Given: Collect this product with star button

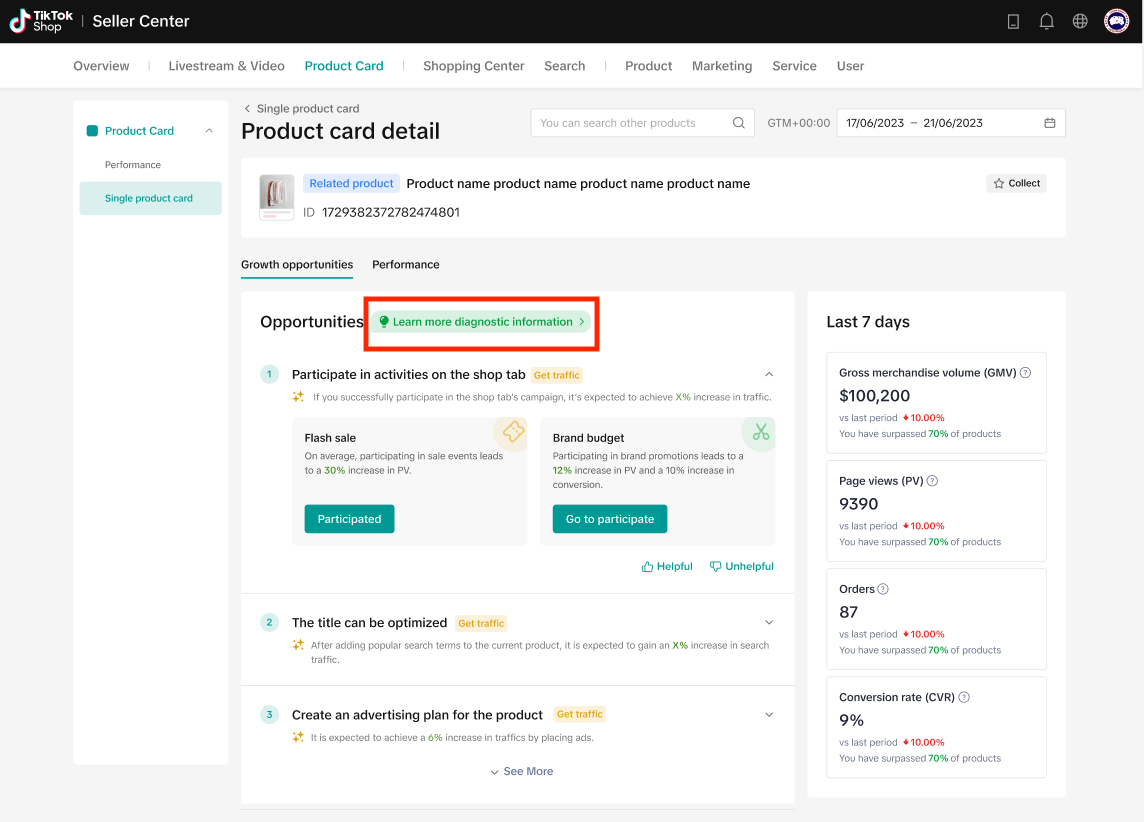Looking at the screenshot, I should (x=1016, y=183).
